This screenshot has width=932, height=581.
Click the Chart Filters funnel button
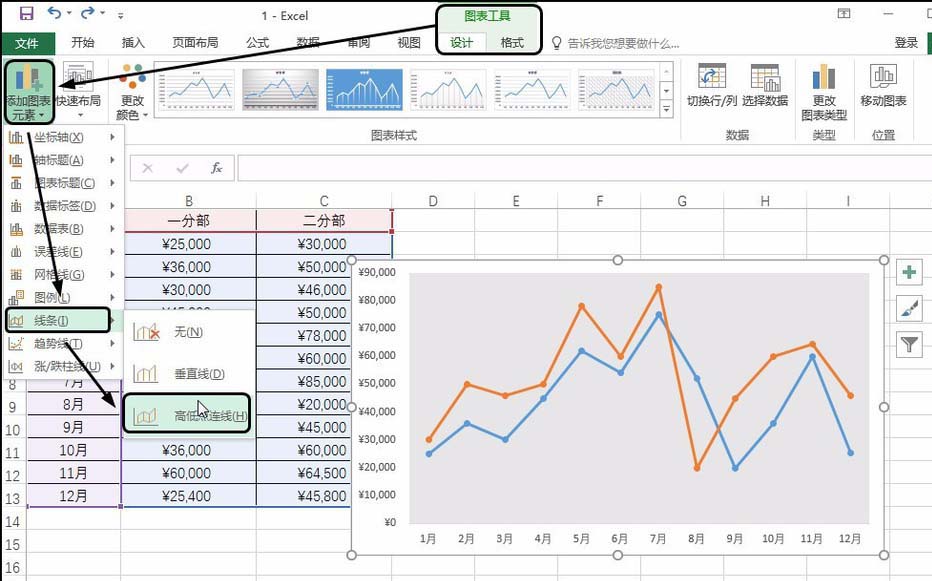909,344
